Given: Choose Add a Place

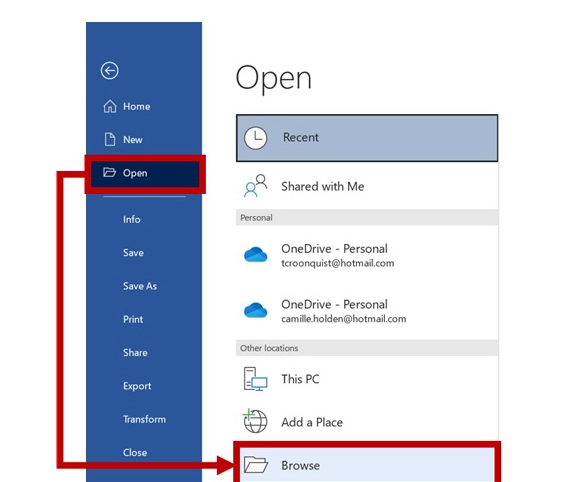Looking at the screenshot, I should tap(367, 422).
